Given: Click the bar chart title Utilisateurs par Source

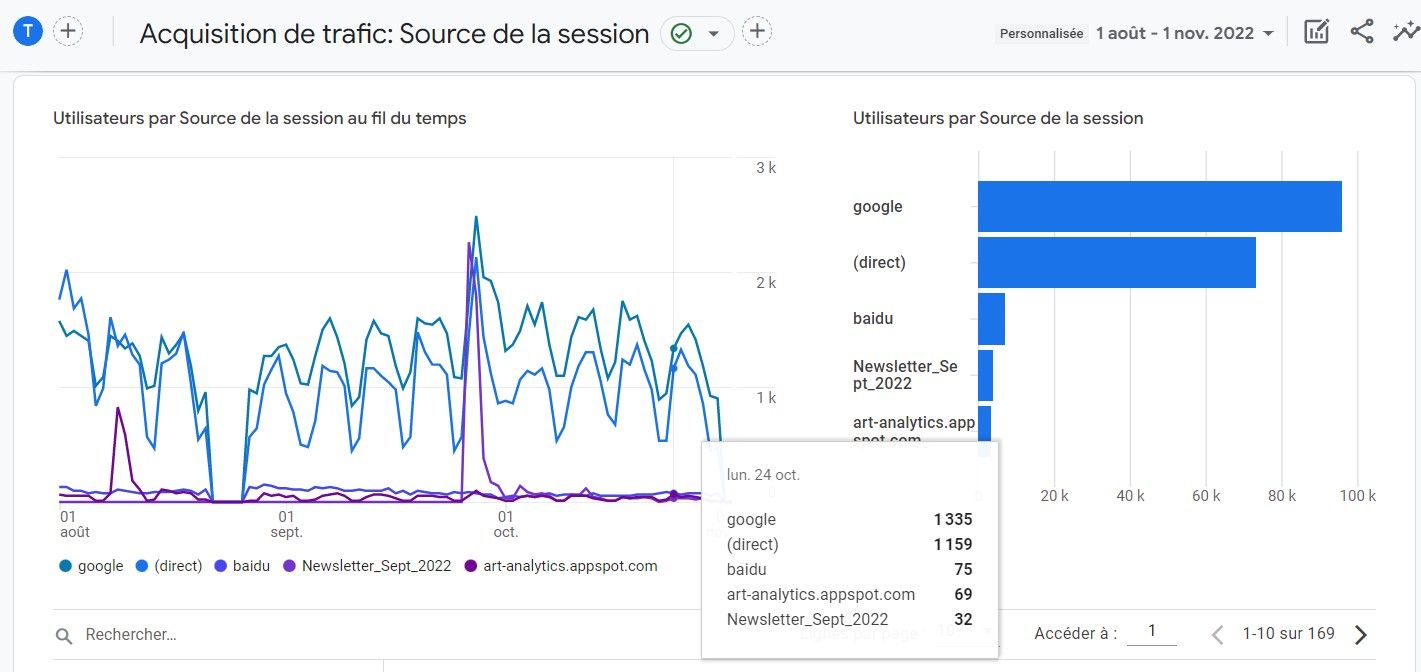Looking at the screenshot, I should [x=998, y=118].
